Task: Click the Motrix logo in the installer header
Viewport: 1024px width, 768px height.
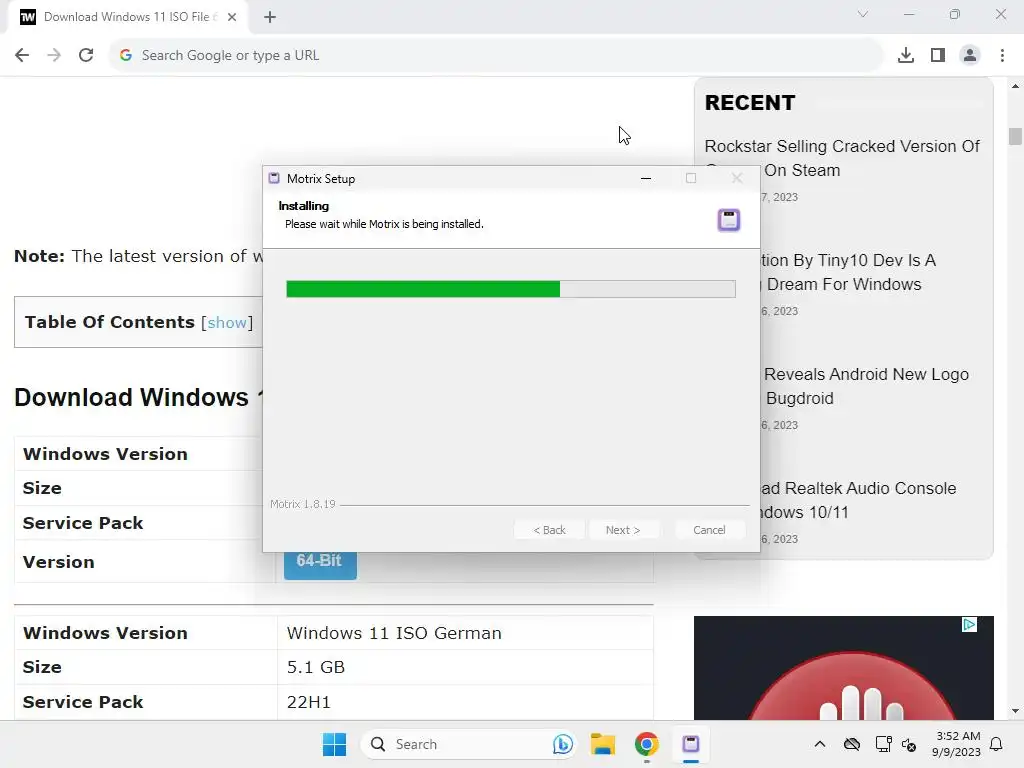Action: (x=729, y=220)
